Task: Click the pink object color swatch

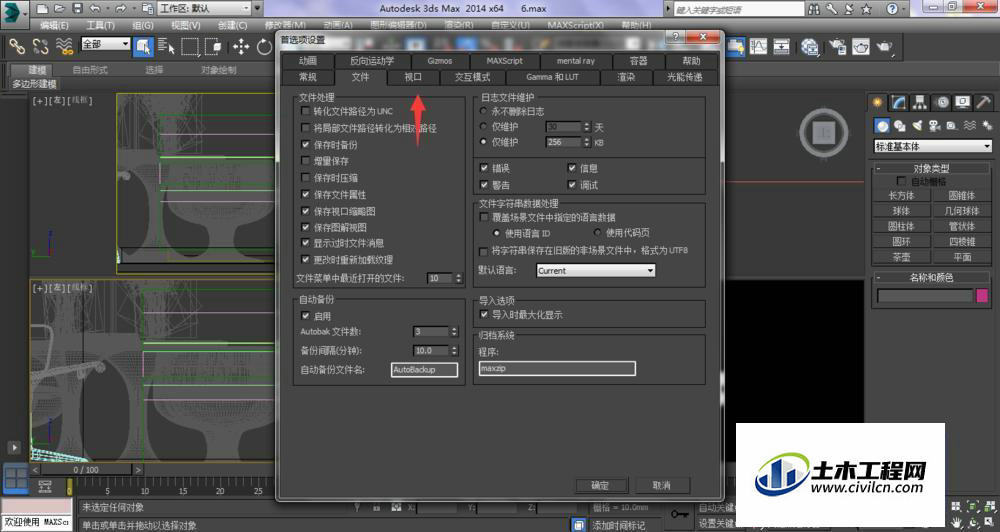Action: (x=982, y=296)
